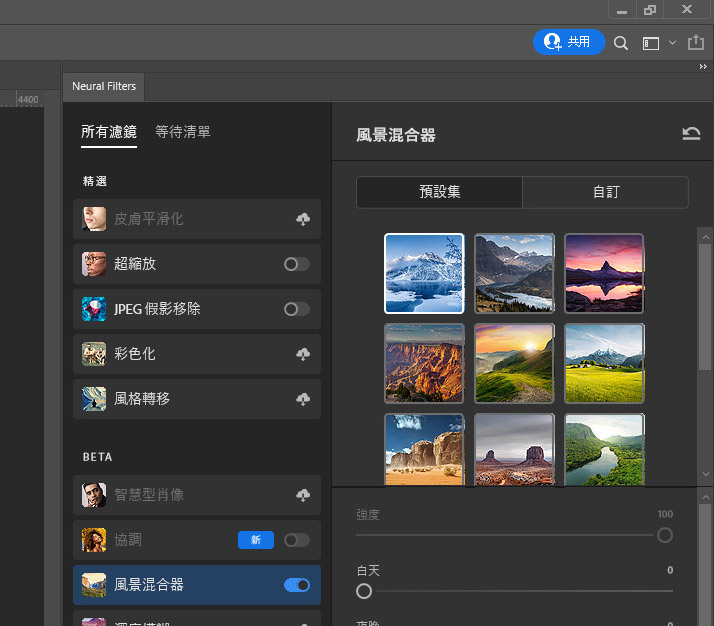Disable the 風景混合器 toggle
The height and width of the screenshot is (626, 714).
pyautogui.click(x=297, y=585)
